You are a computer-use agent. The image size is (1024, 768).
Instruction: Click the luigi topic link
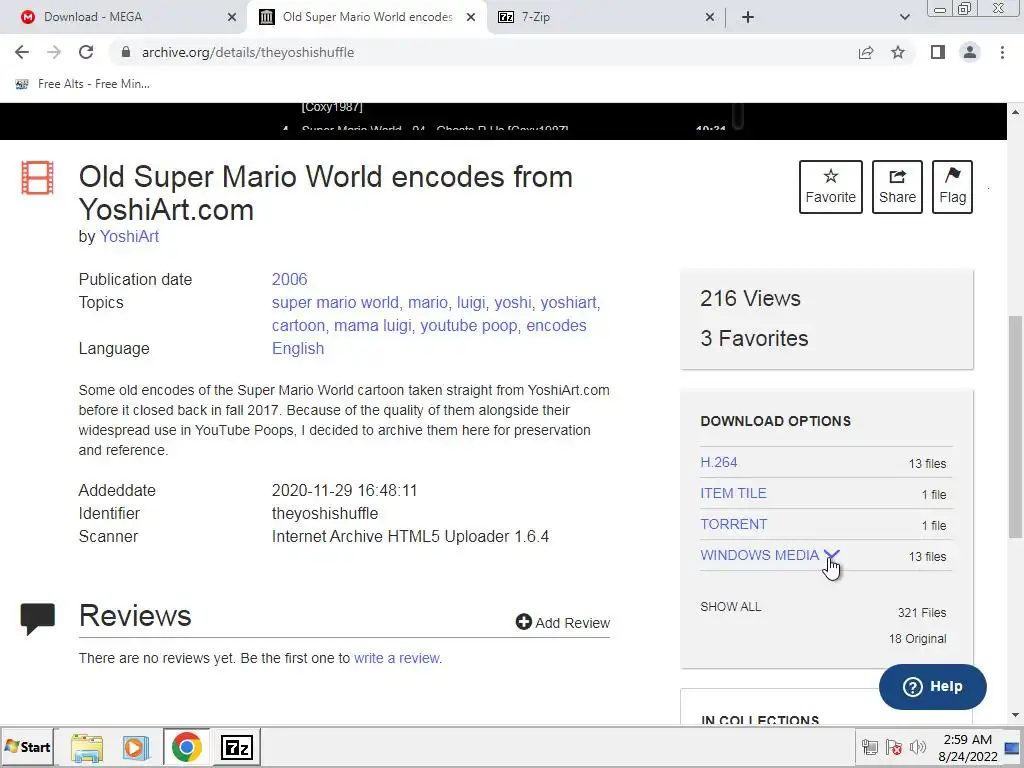pos(471,302)
